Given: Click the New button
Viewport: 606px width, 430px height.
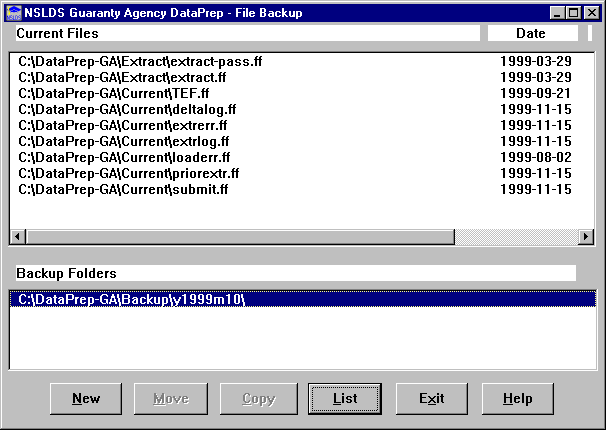Looking at the screenshot, I should click(86, 398).
